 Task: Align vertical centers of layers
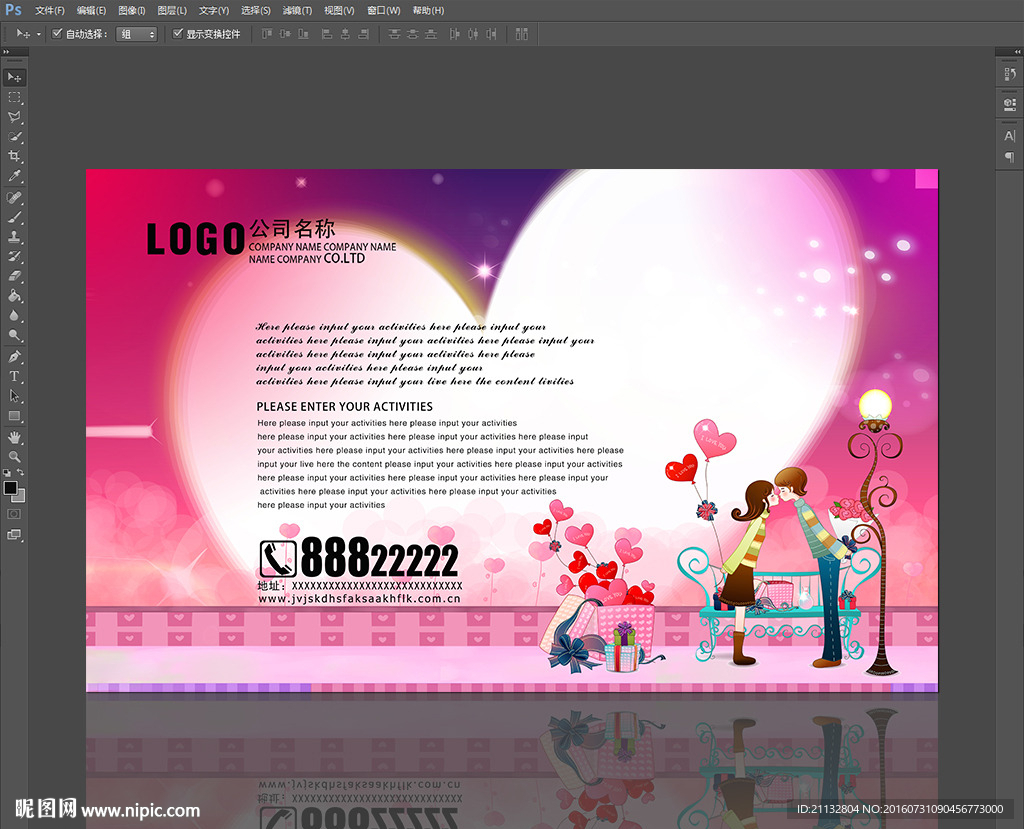(285, 33)
